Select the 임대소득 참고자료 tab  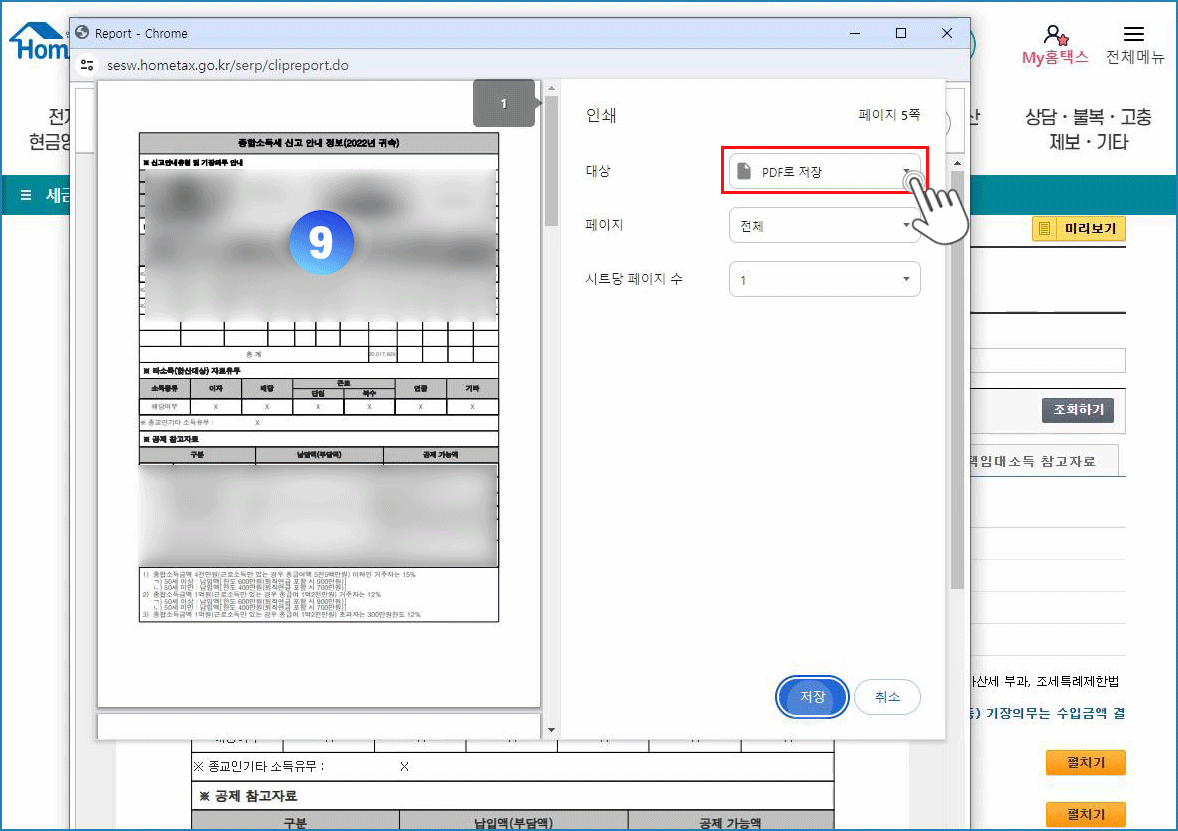pos(1044,461)
